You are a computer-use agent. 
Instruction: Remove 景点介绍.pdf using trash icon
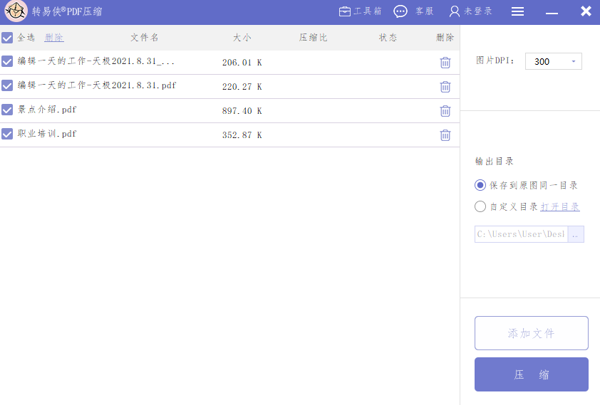pos(445,110)
